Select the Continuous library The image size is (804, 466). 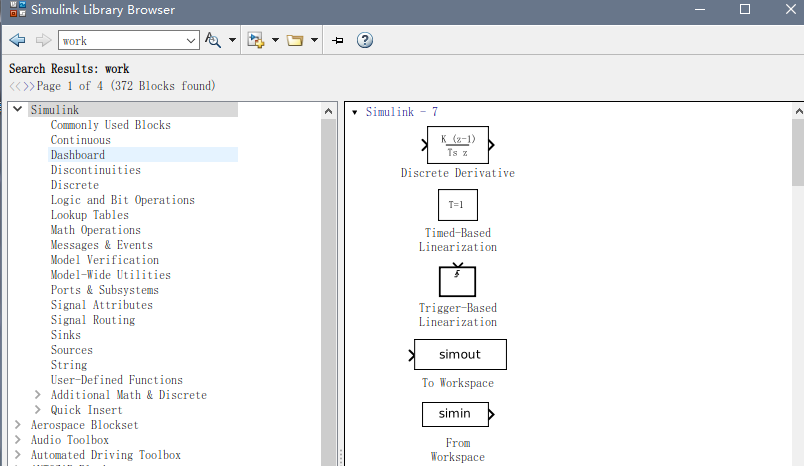coord(81,140)
